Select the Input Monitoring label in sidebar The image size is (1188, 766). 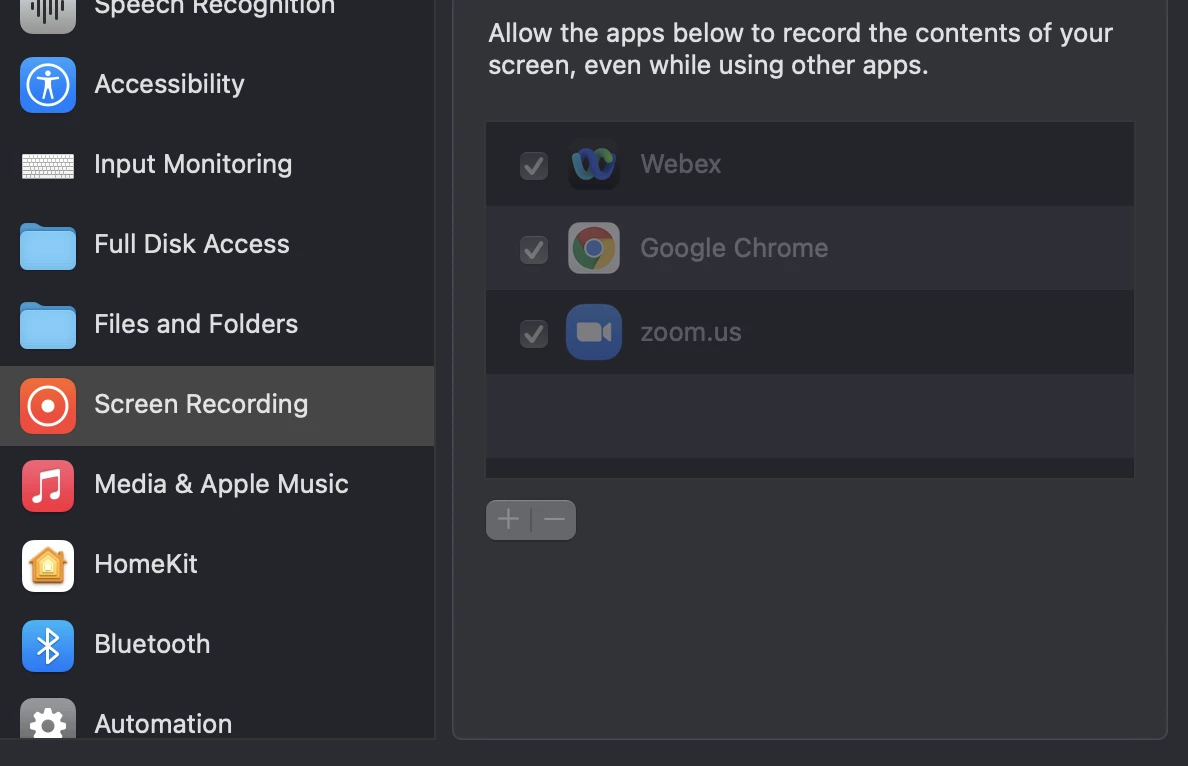[x=193, y=164]
